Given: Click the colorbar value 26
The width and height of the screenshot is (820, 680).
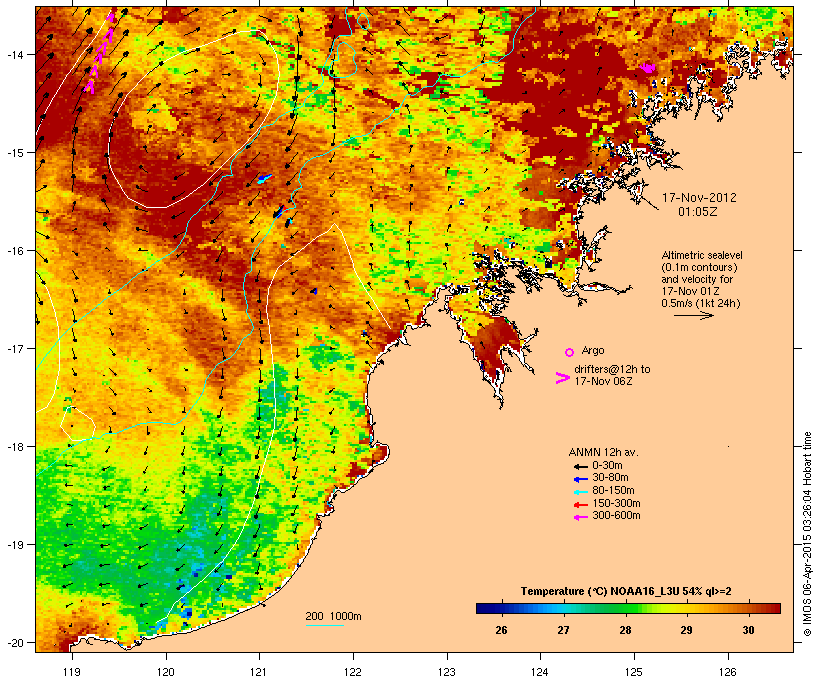Looking at the screenshot, I should pyautogui.click(x=501, y=630).
